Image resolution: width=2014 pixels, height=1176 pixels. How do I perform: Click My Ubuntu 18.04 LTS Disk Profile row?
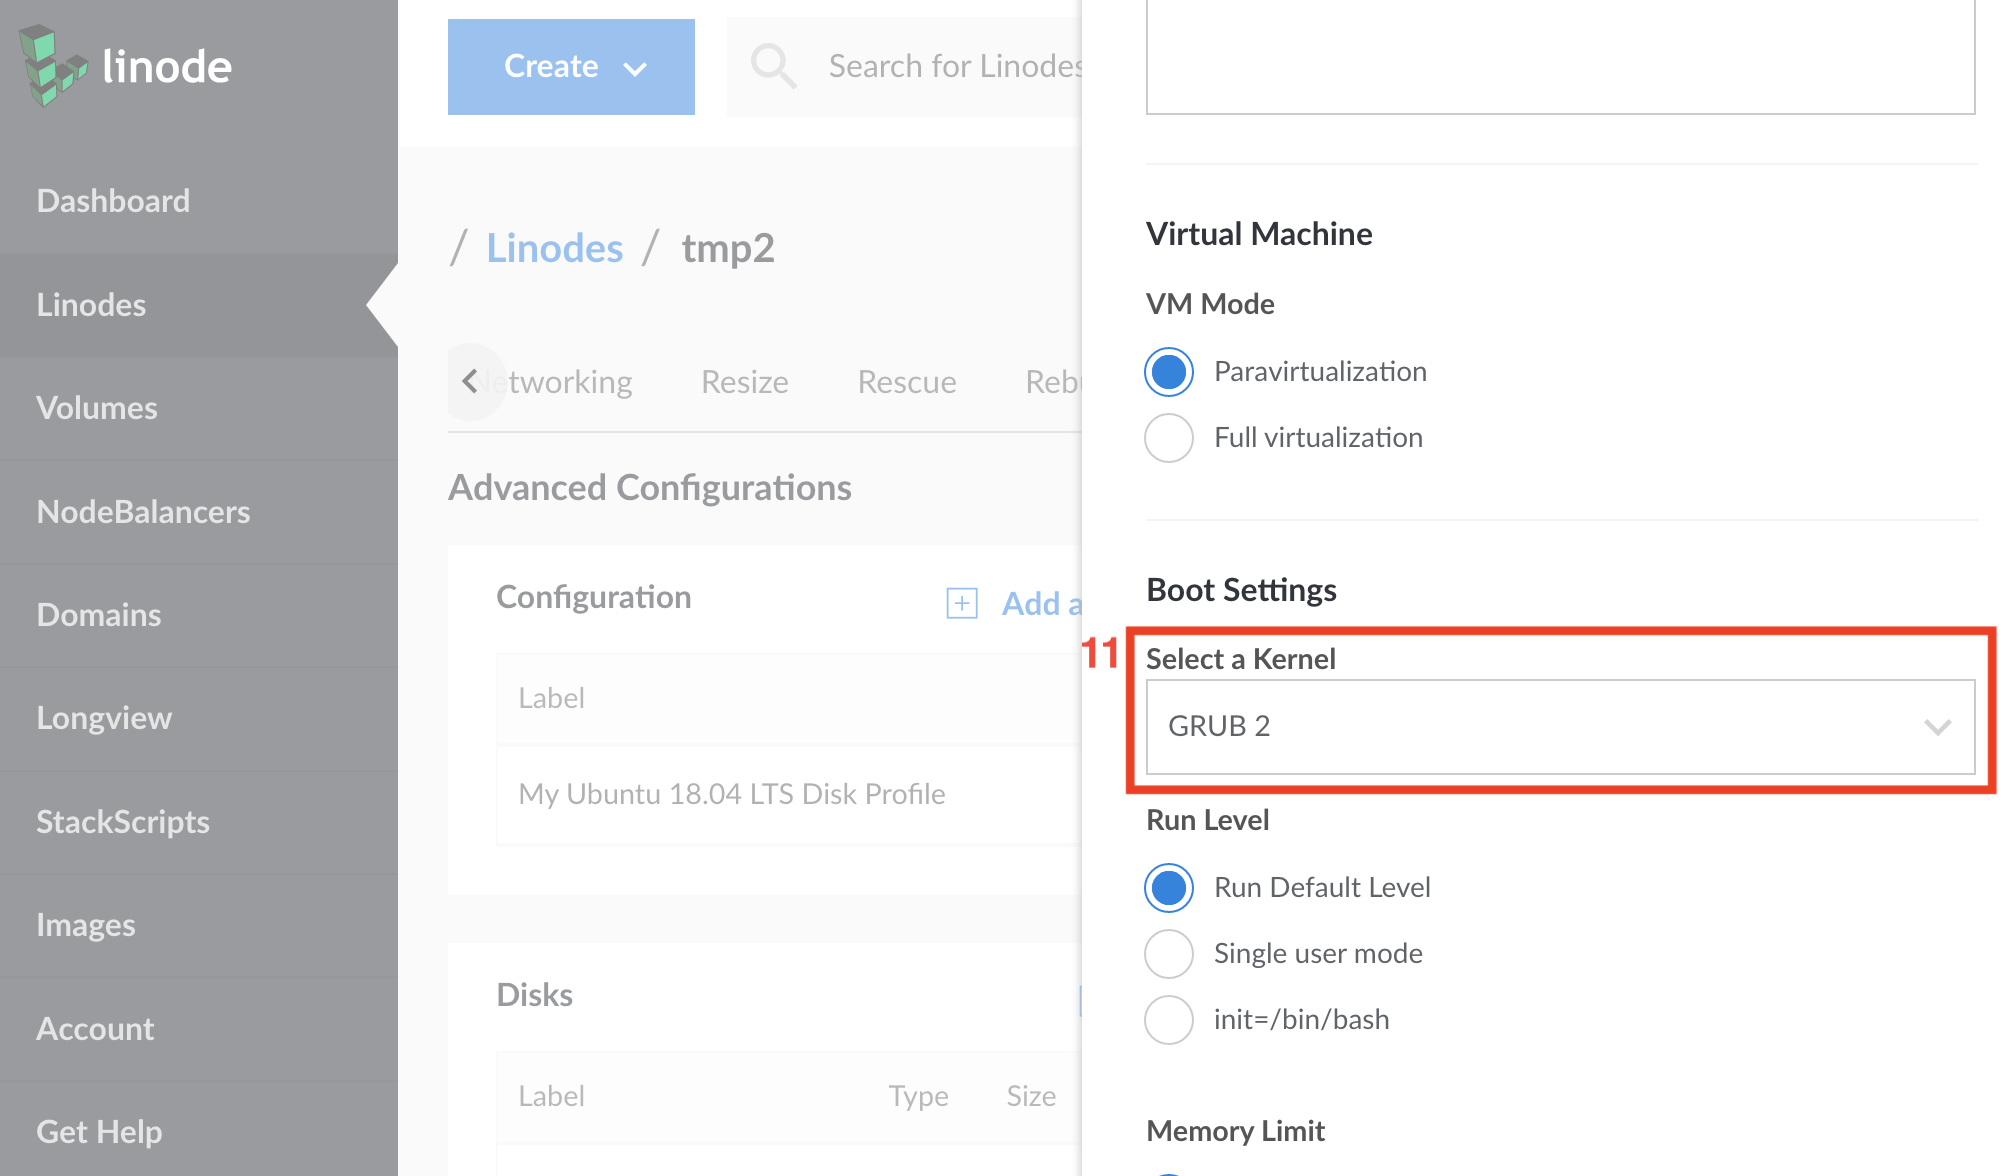coord(789,794)
